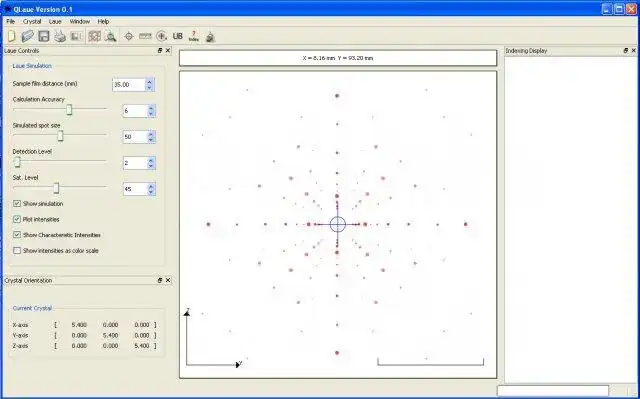Click the greyed icon right of Print
This screenshot has height=399, width=640.
[76, 36]
